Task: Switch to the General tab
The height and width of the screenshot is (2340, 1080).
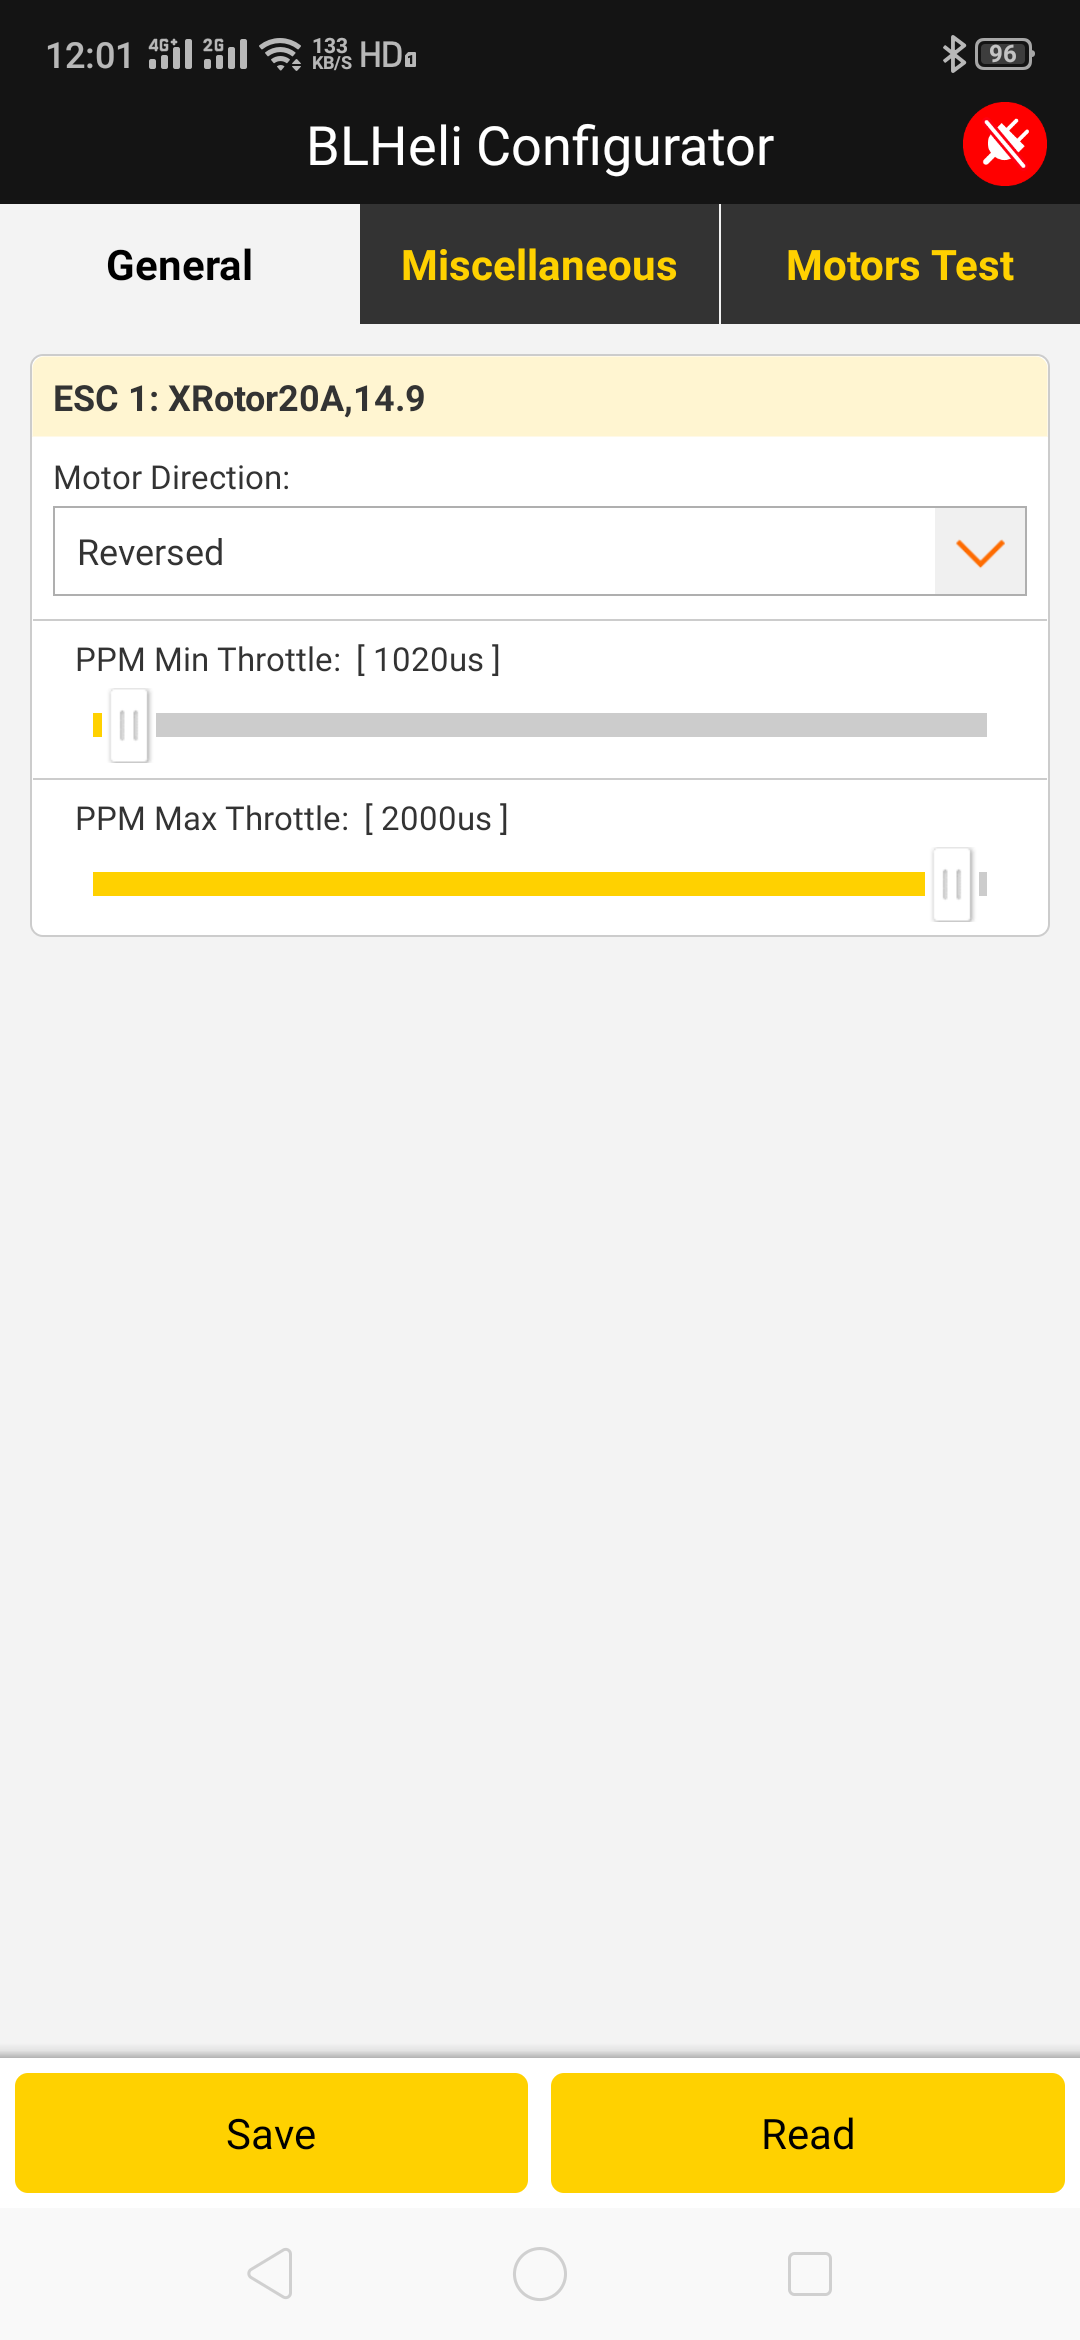Action: (180, 265)
